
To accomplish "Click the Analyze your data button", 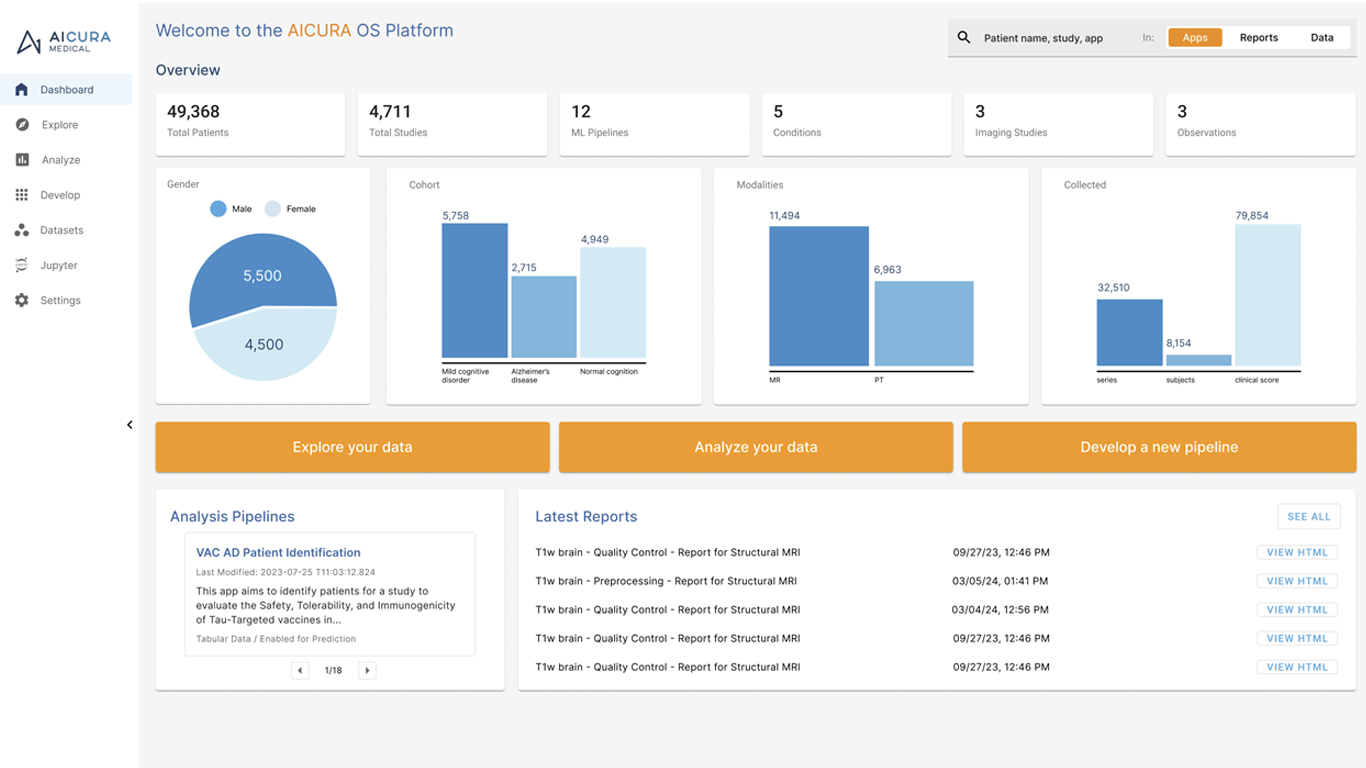I will click(x=756, y=447).
